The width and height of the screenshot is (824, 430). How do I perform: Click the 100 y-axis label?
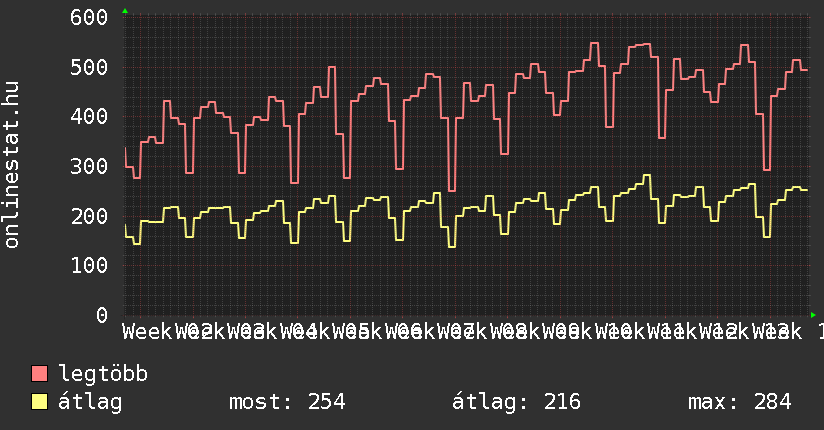point(89,266)
